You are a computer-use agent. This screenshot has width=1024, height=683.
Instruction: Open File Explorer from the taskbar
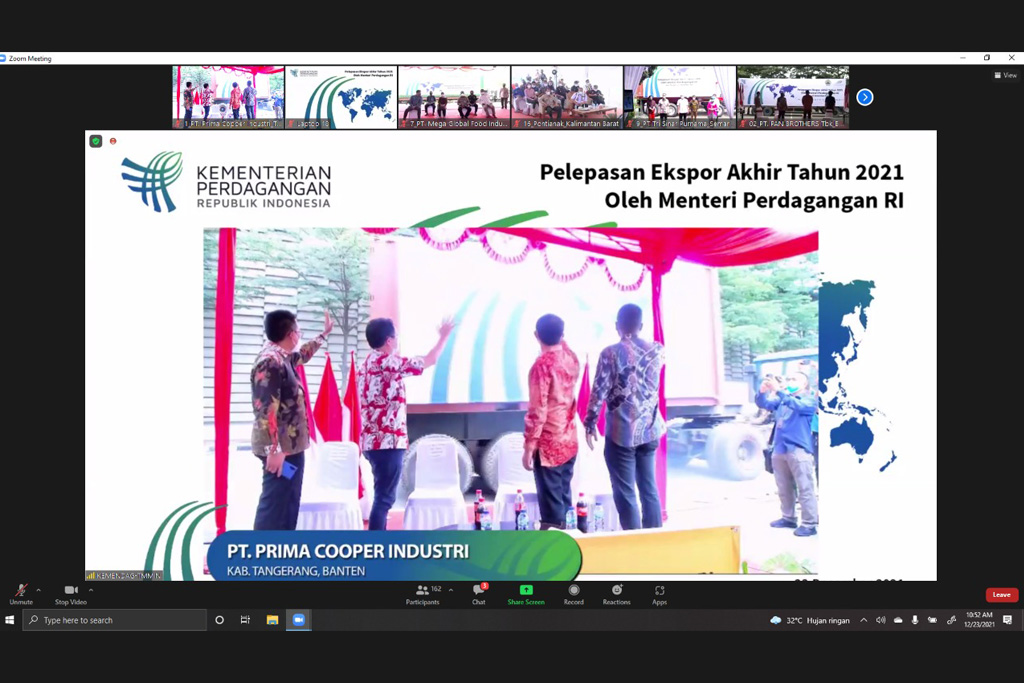tap(272, 620)
